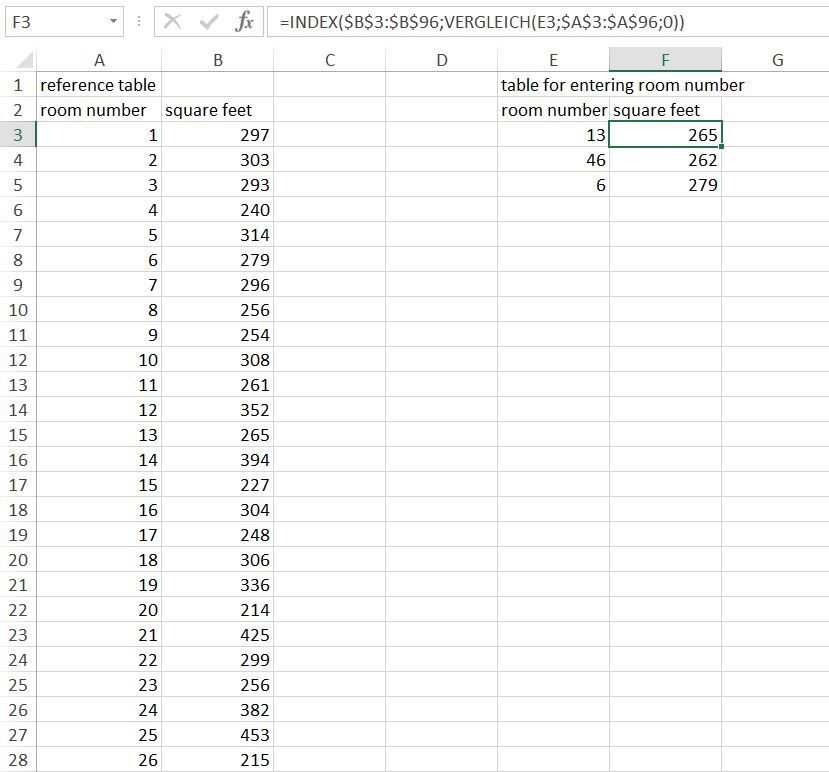829x772 pixels.
Task: Click 'square feet' header in column B
Action: (x=217, y=110)
